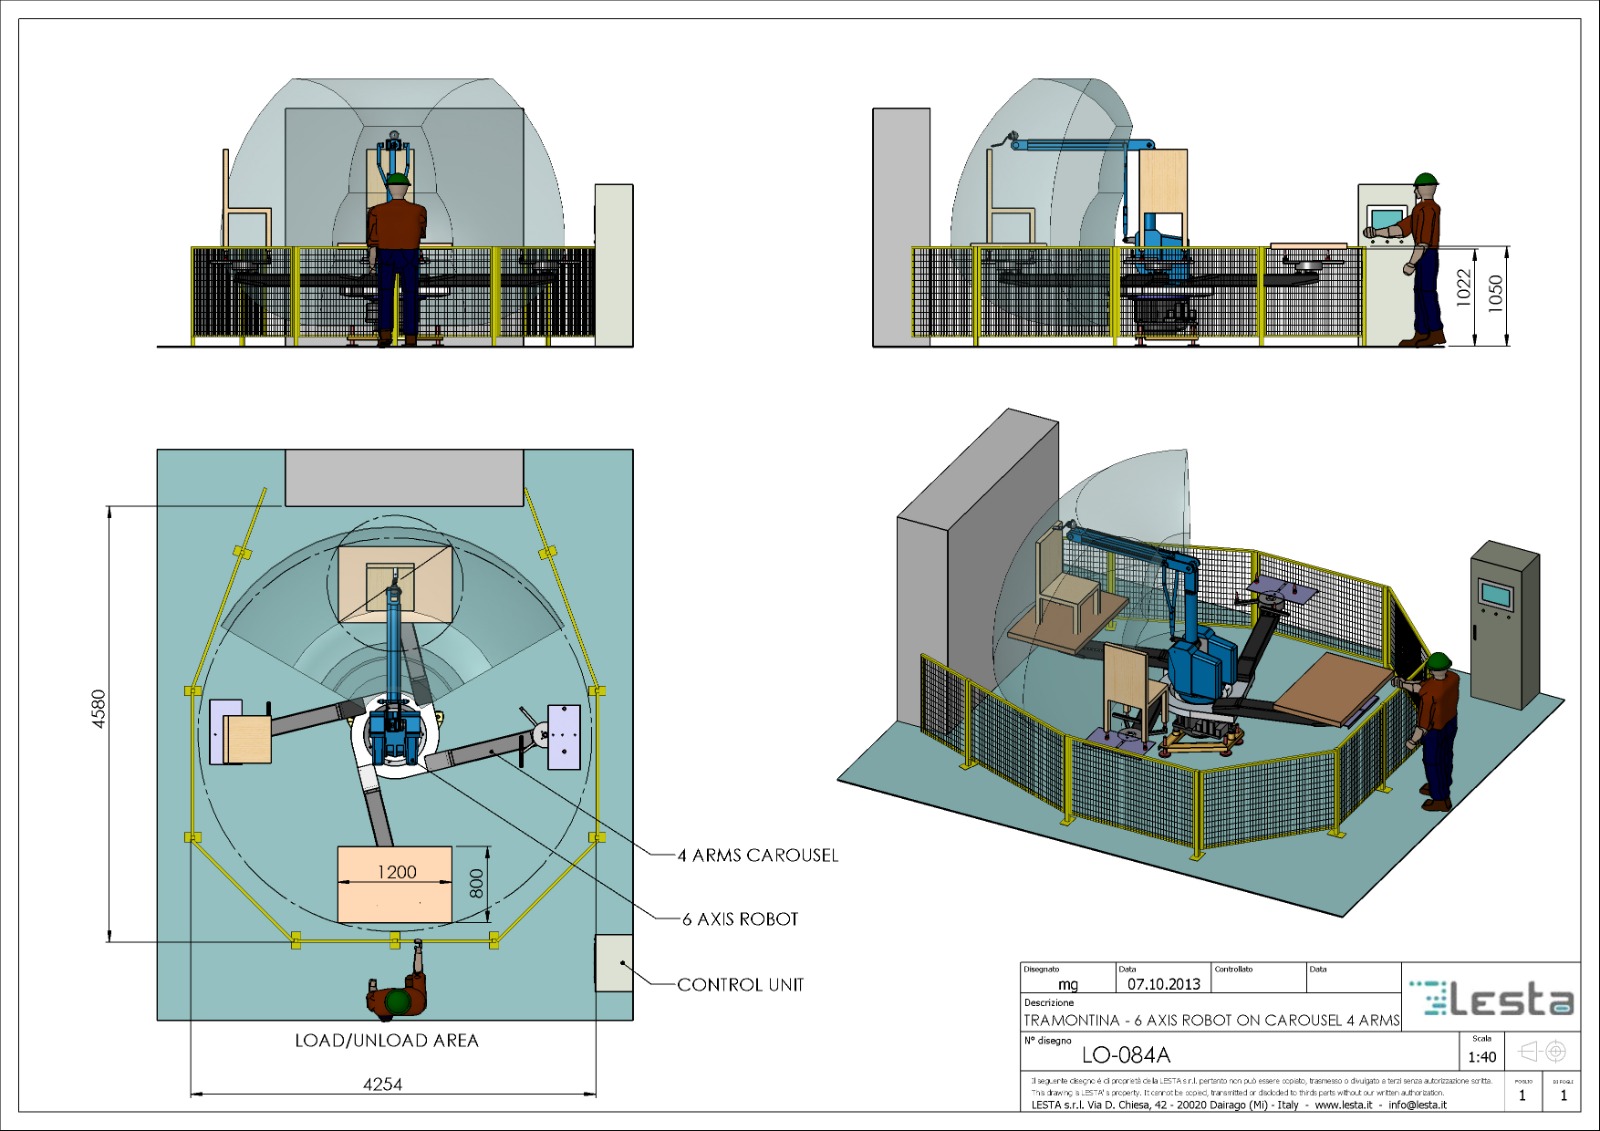The width and height of the screenshot is (1600, 1131).
Task: Click the first-angle projection symbol
Action: coord(1541,1051)
